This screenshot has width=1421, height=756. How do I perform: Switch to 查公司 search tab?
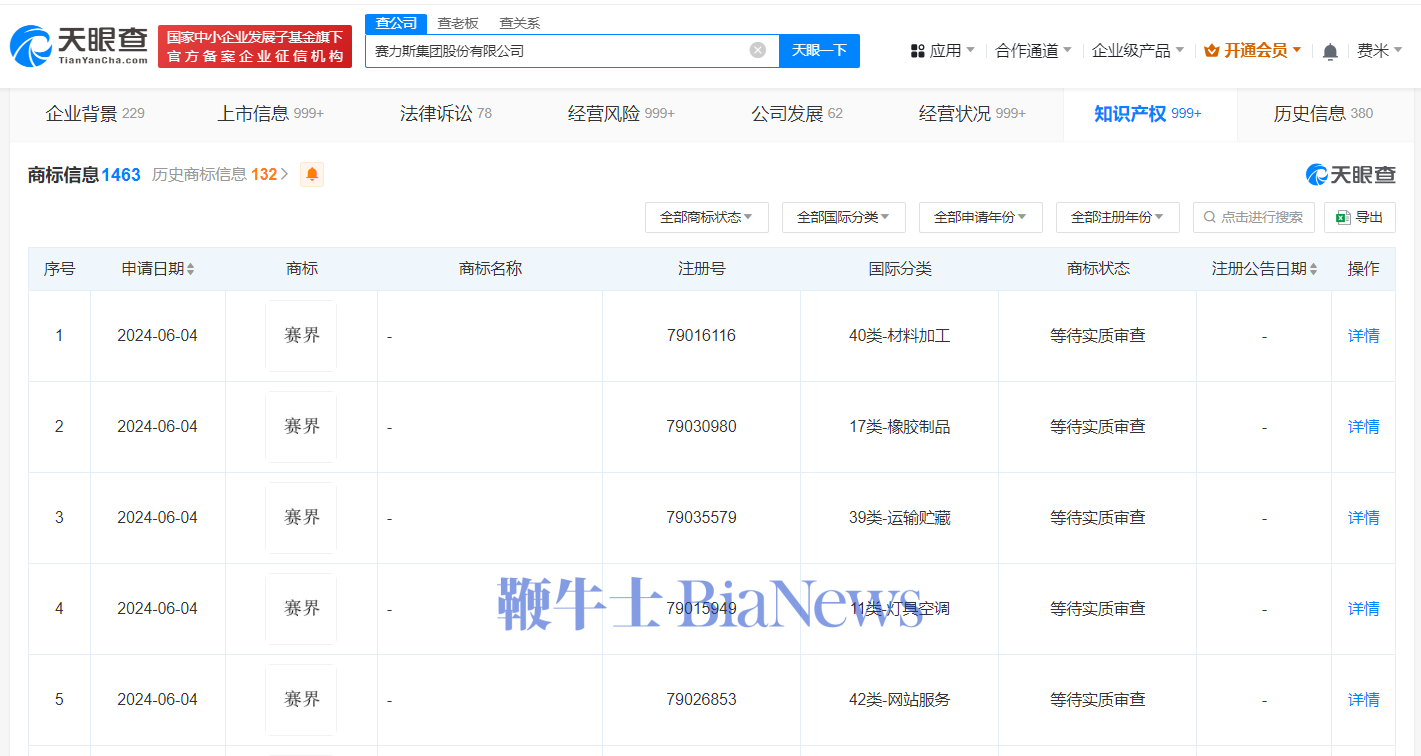coord(396,23)
